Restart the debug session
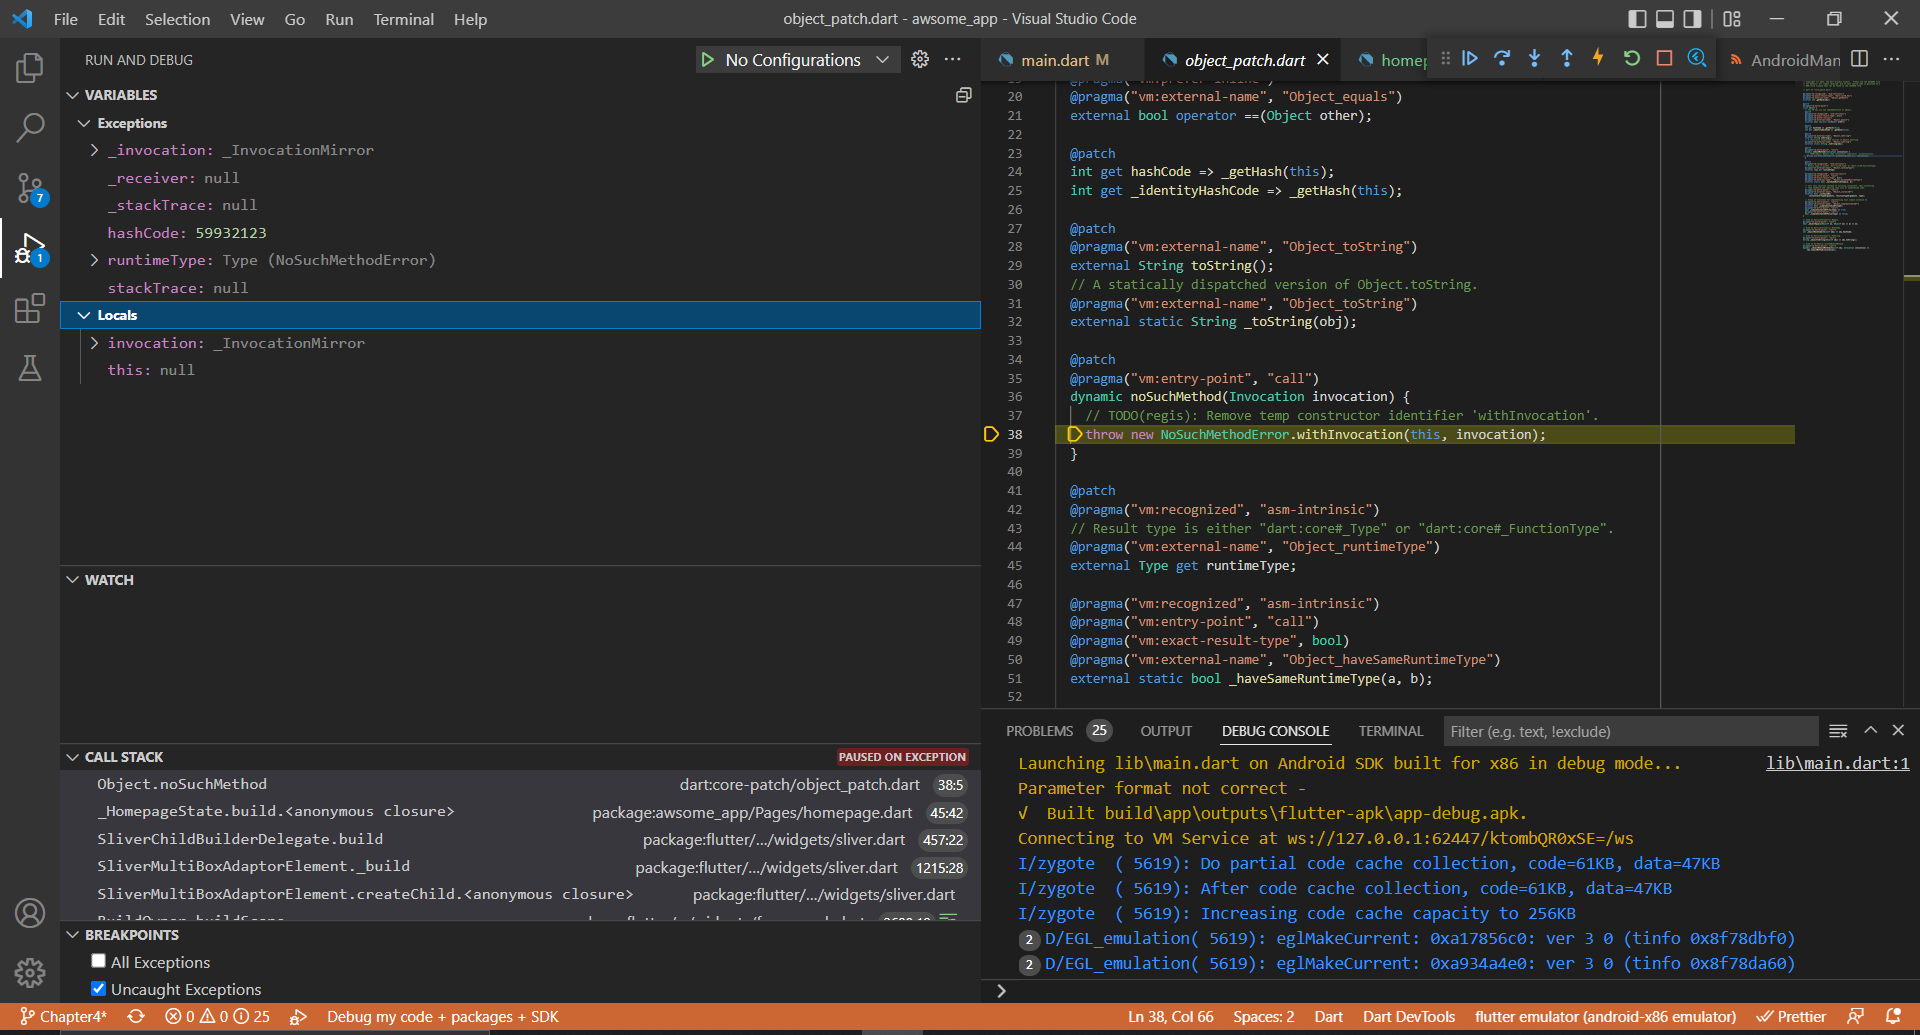Image resolution: width=1920 pixels, height=1035 pixels. pyautogui.click(x=1632, y=59)
